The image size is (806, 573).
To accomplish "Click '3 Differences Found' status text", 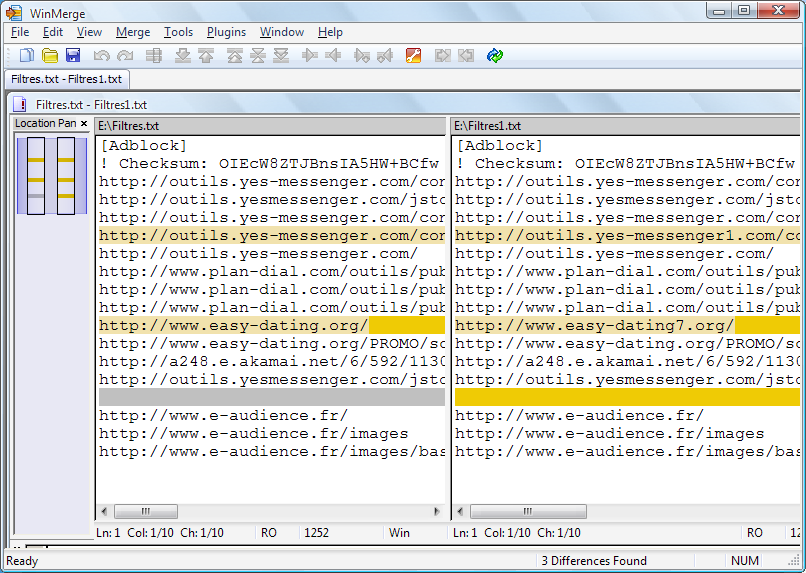I will click(594, 561).
